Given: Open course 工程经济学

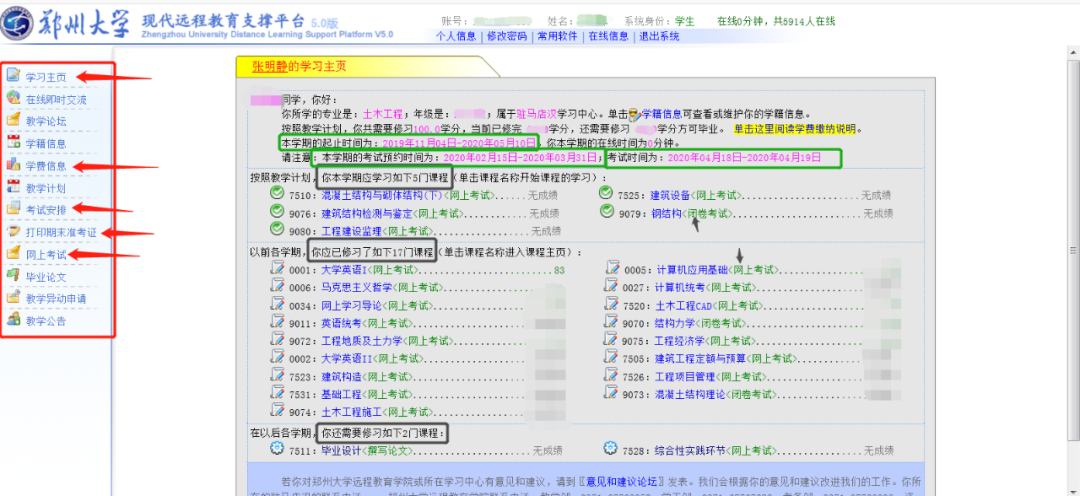Looking at the screenshot, I should [x=679, y=341].
